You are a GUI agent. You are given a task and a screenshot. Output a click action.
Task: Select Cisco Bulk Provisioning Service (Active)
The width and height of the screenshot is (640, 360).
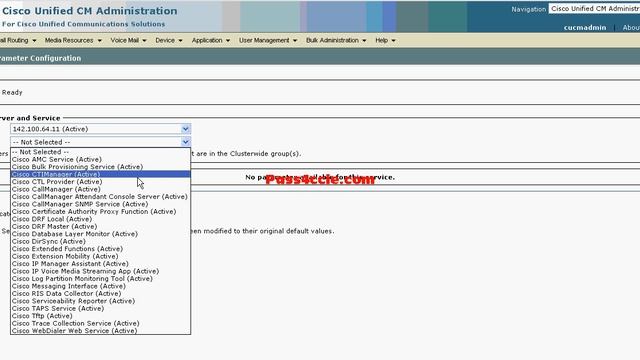tap(100, 167)
